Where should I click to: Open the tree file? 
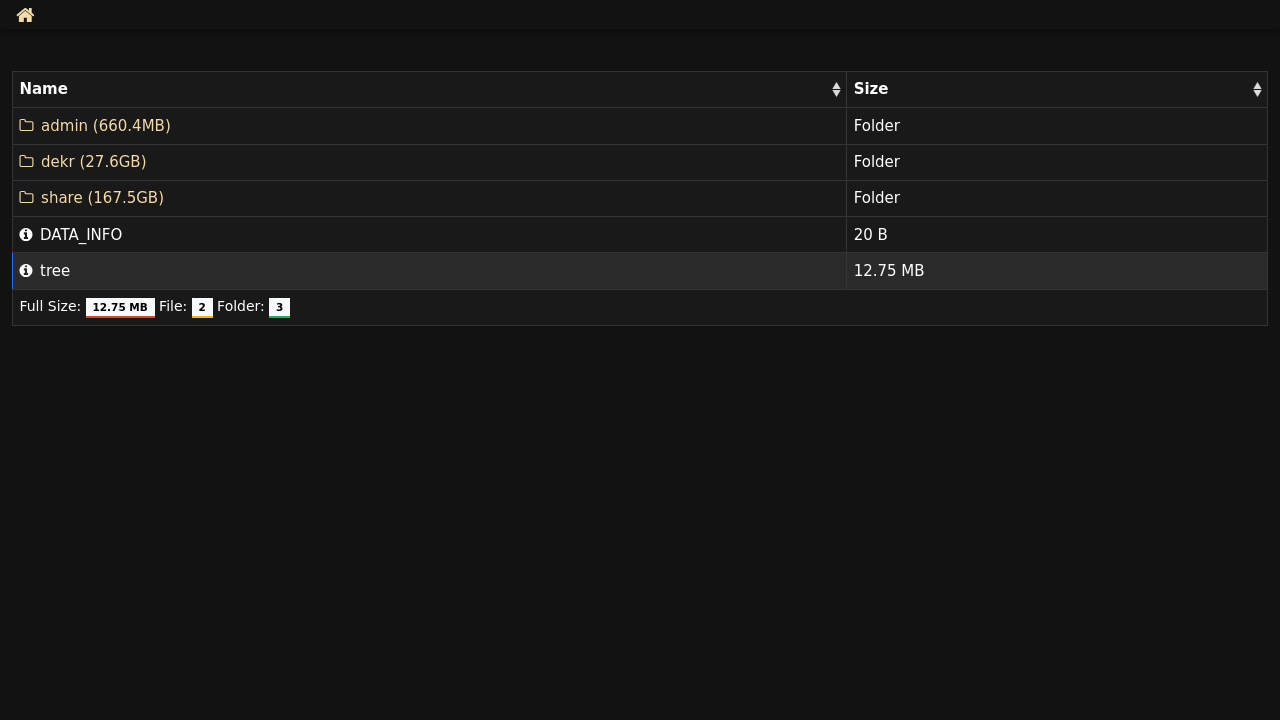pos(55,271)
